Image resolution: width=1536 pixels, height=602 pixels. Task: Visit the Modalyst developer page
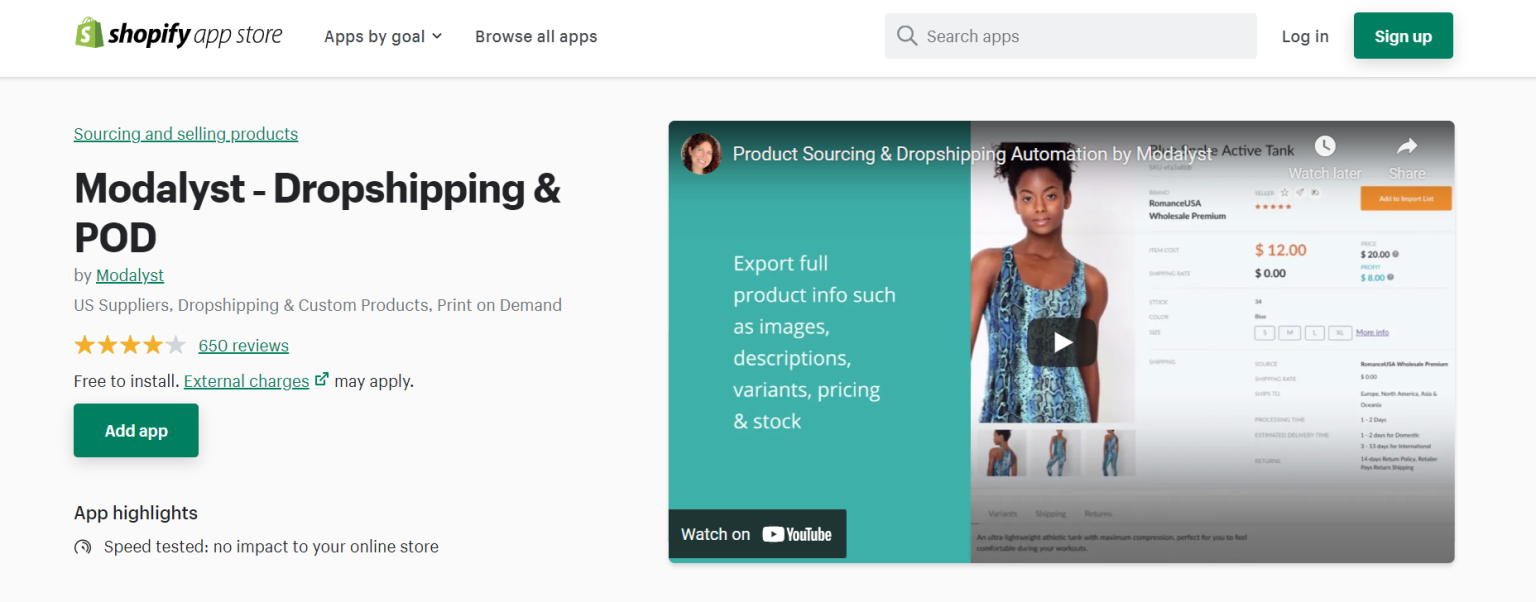click(129, 275)
